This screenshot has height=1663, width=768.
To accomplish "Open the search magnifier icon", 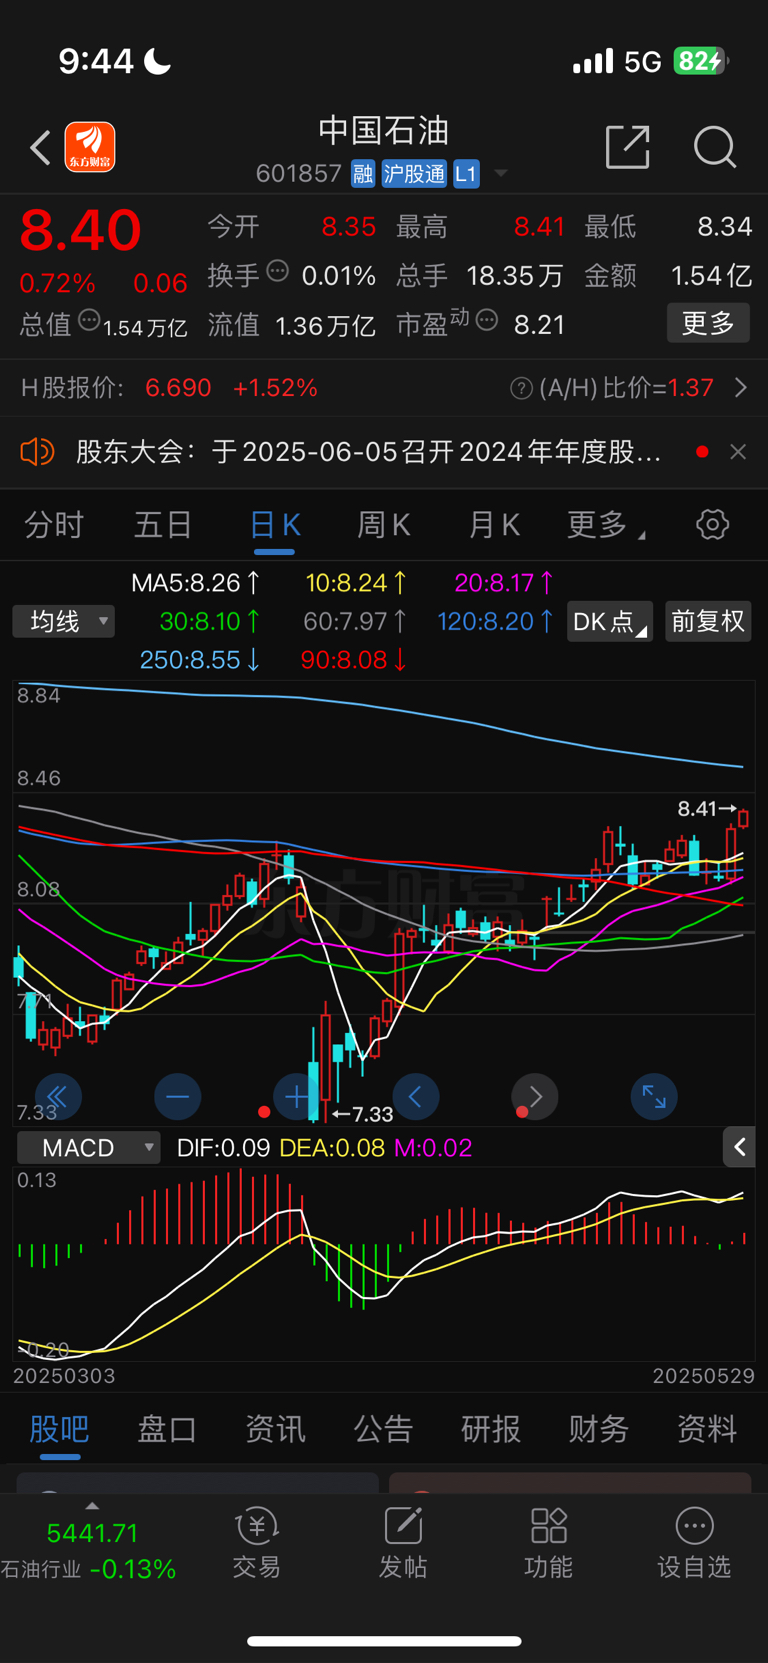I will click(x=715, y=147).
